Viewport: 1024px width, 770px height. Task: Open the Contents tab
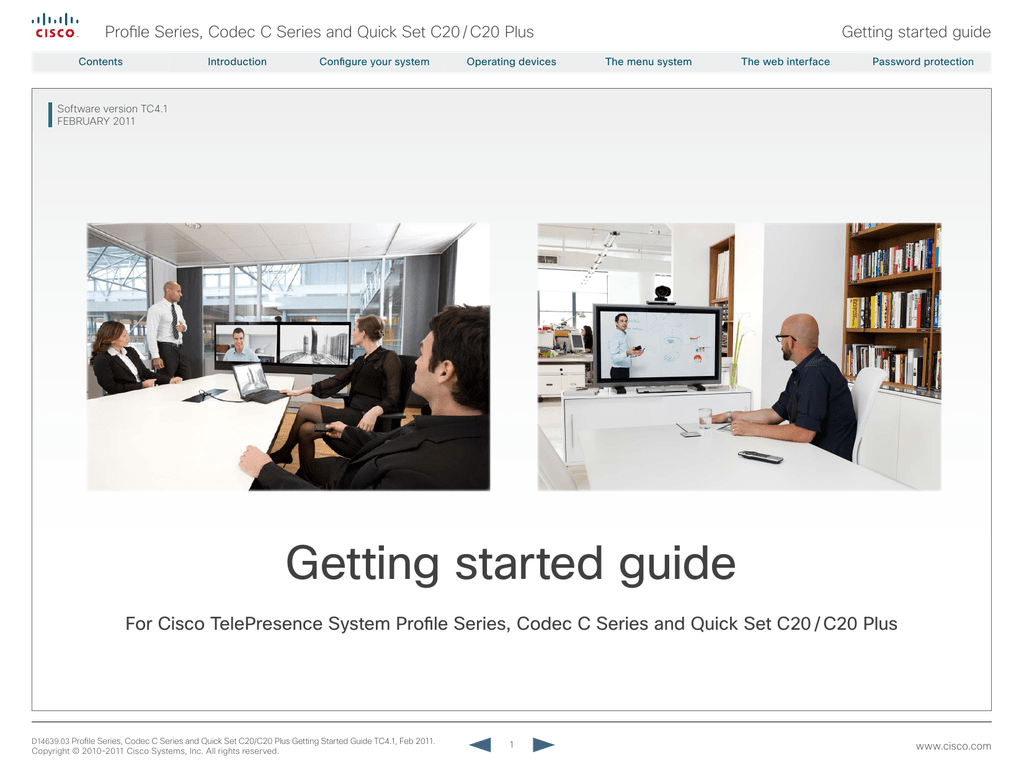pyautogui.click(x=100, y=62)
